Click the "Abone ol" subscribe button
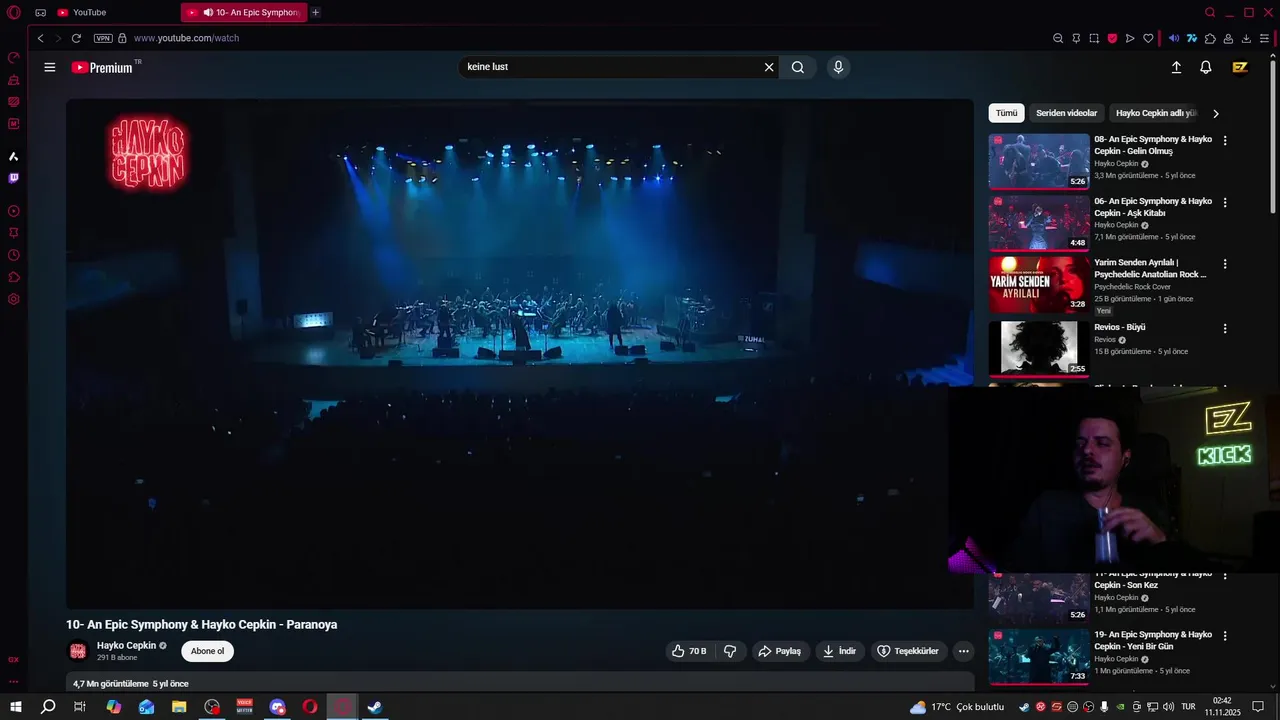Image resolution: width=1280 pixels, height=720 pixels. coord(207,651)
